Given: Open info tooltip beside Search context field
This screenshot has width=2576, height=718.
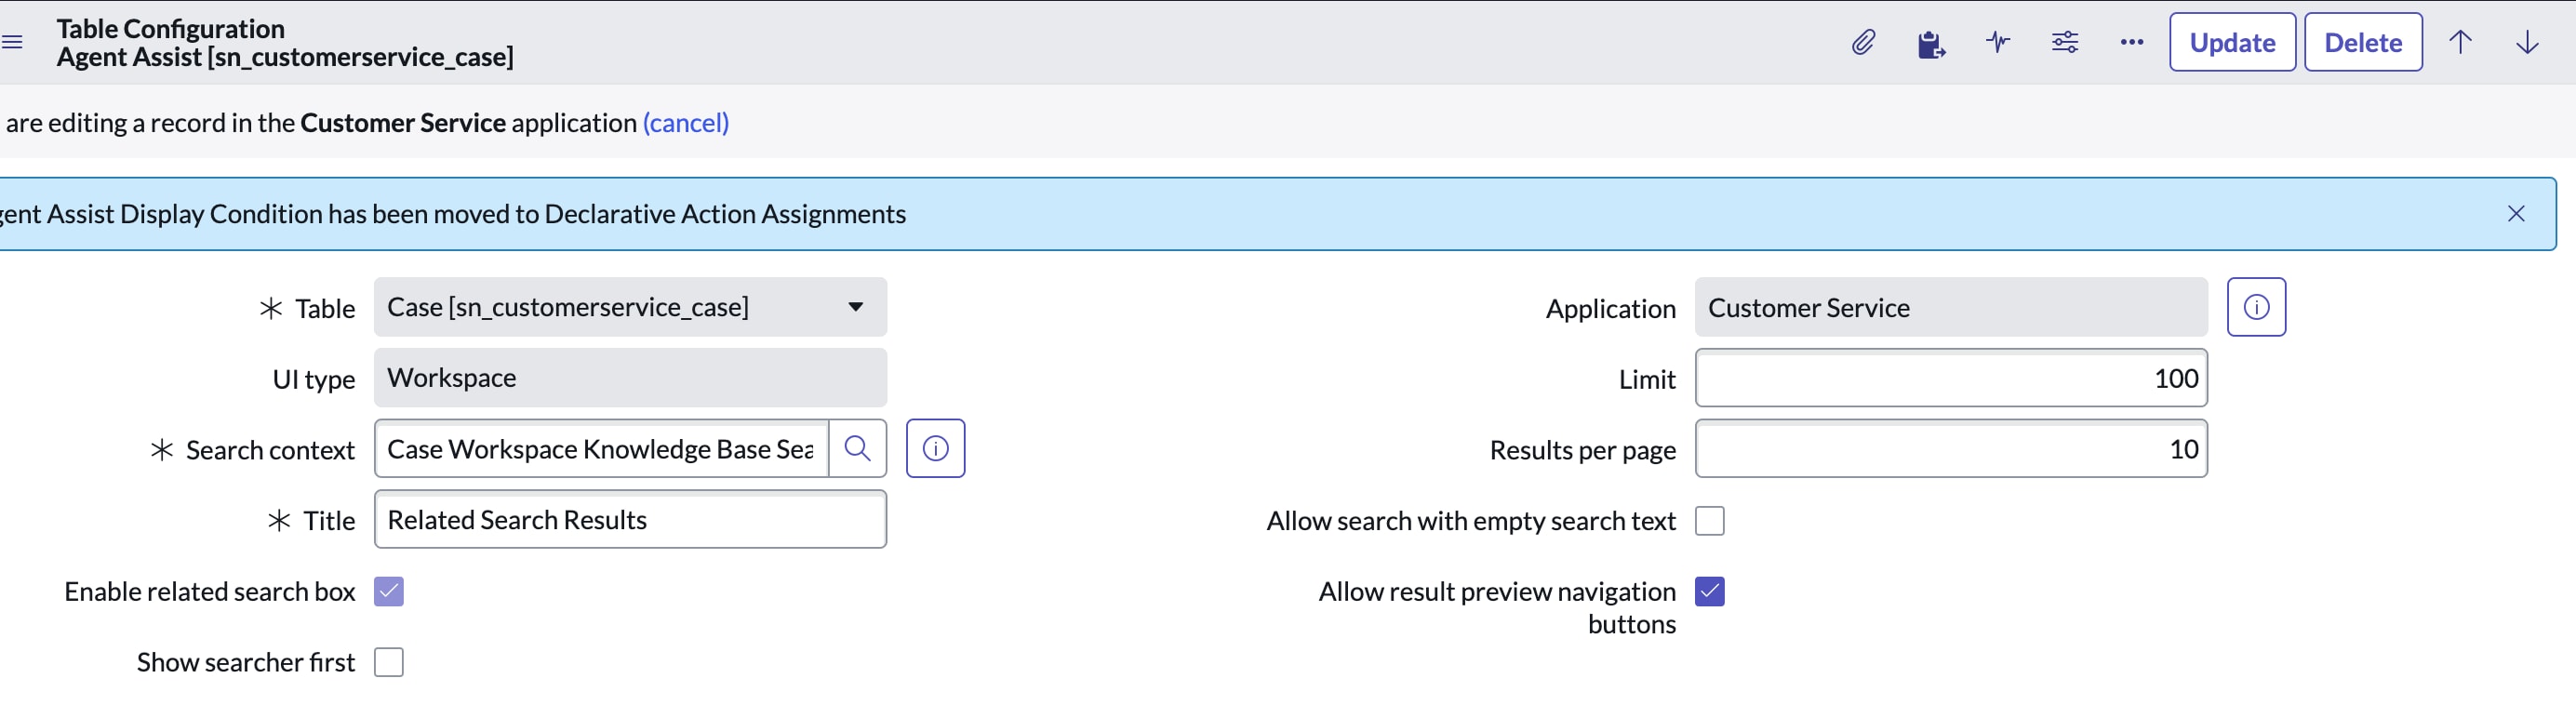Looking at the screenshot, I should pyautogui.click(x=935, y=448).
